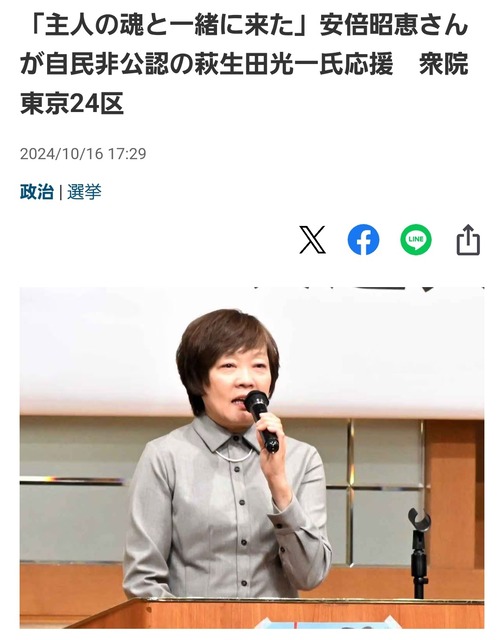Open the 選挙 category link
Image resolution: width=504 pixels, height=640 pixels.
pyautogui.click(x=84, y=192)
